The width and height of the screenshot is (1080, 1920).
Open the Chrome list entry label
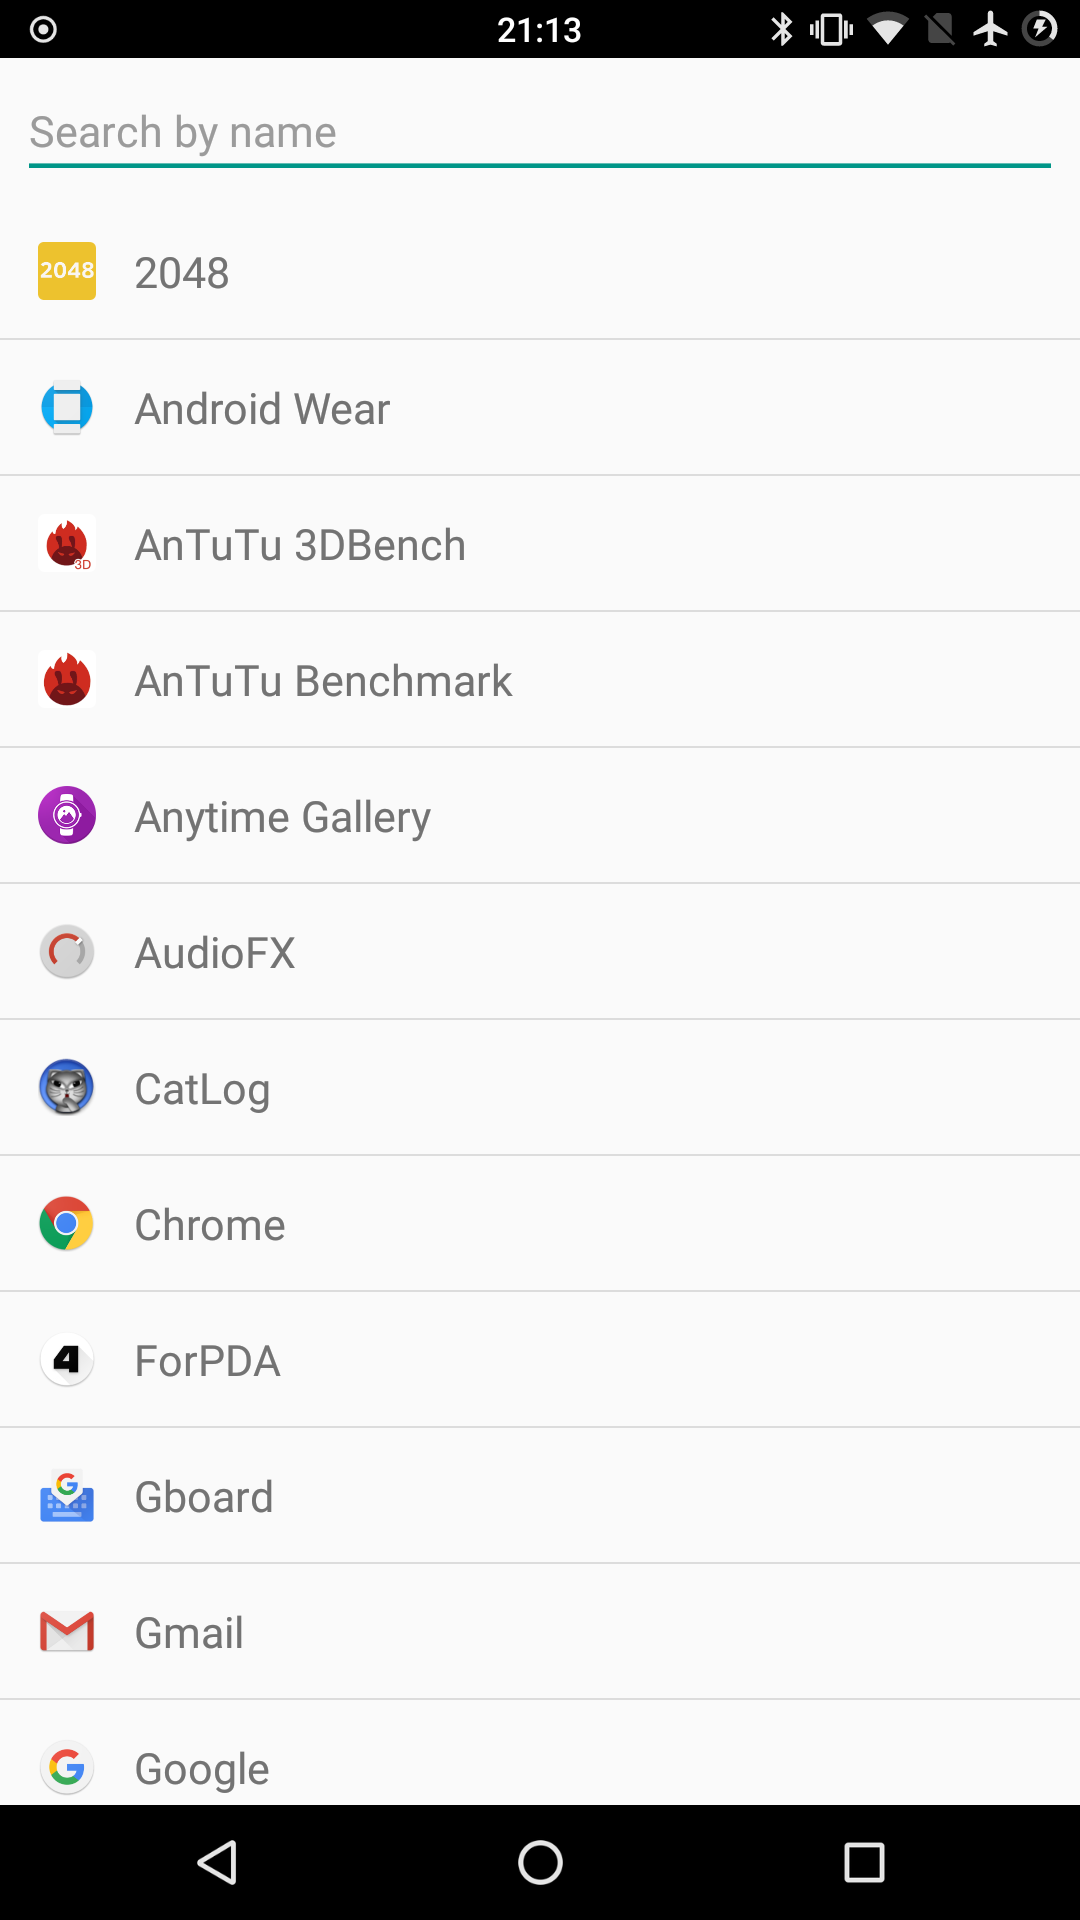(x=210, y=1225)
